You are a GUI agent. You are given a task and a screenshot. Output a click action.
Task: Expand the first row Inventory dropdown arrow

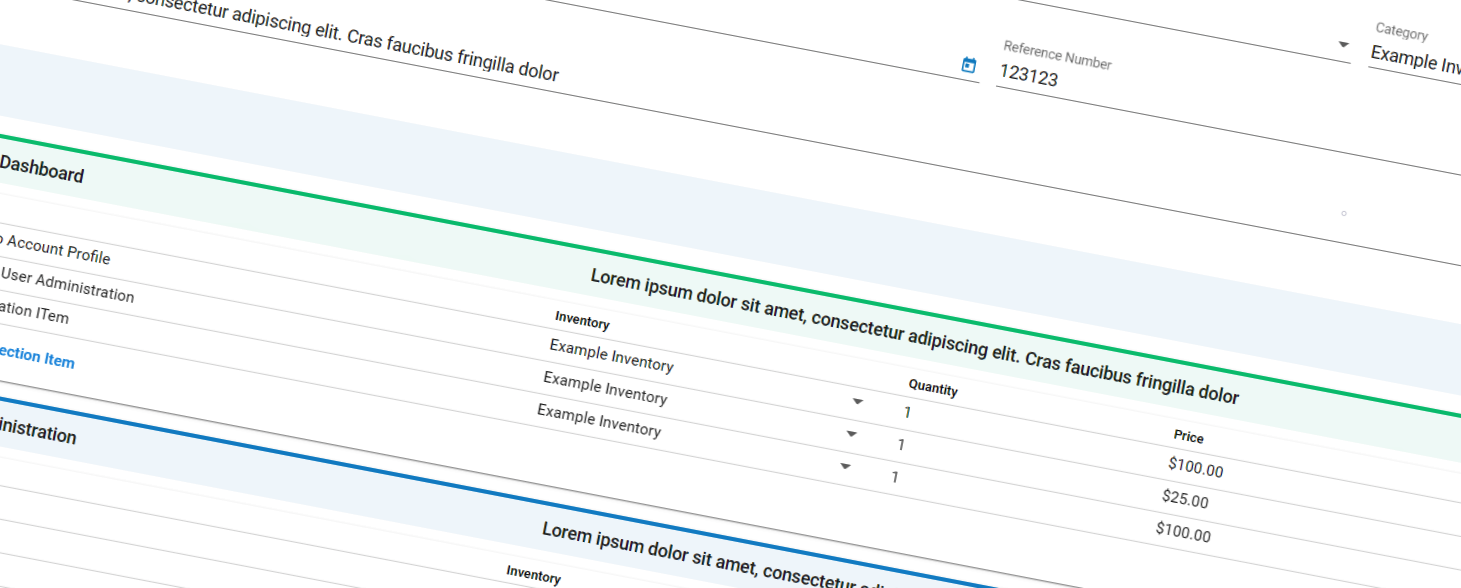(x=857, y=401)
